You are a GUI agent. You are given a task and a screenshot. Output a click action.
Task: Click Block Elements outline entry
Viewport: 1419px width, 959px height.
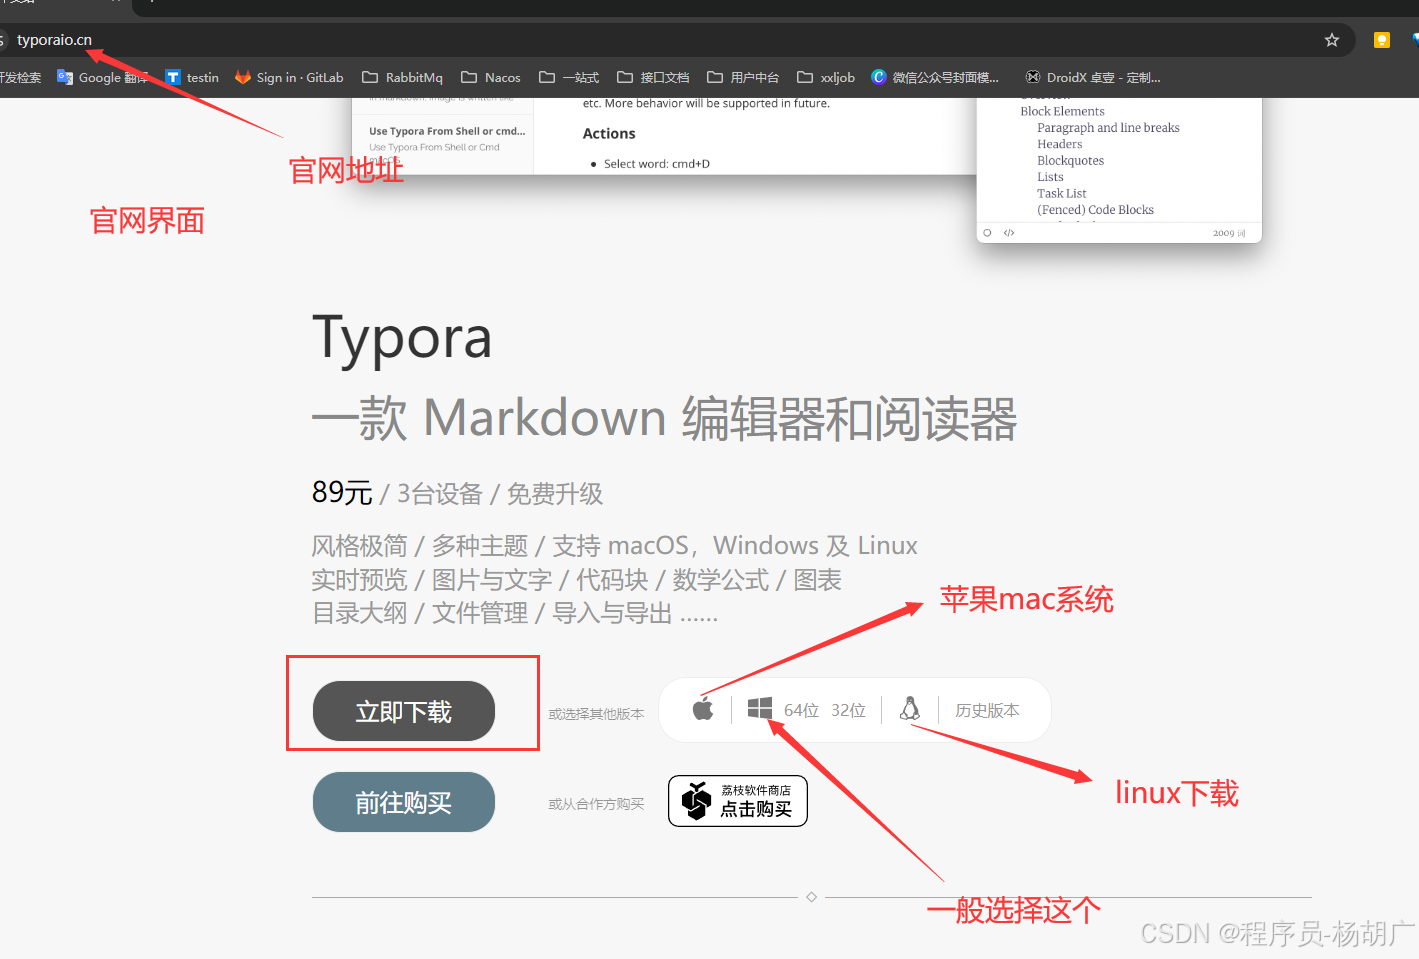(1062, 111)
